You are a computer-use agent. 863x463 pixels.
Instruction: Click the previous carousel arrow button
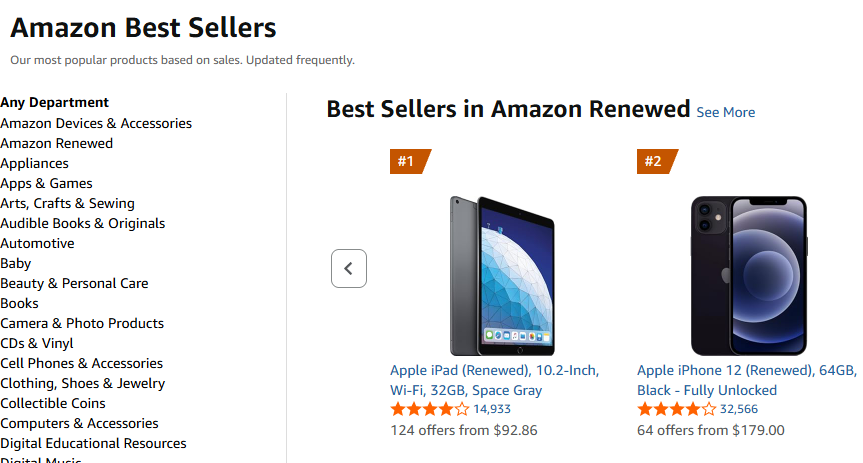[x=349, y=268]
